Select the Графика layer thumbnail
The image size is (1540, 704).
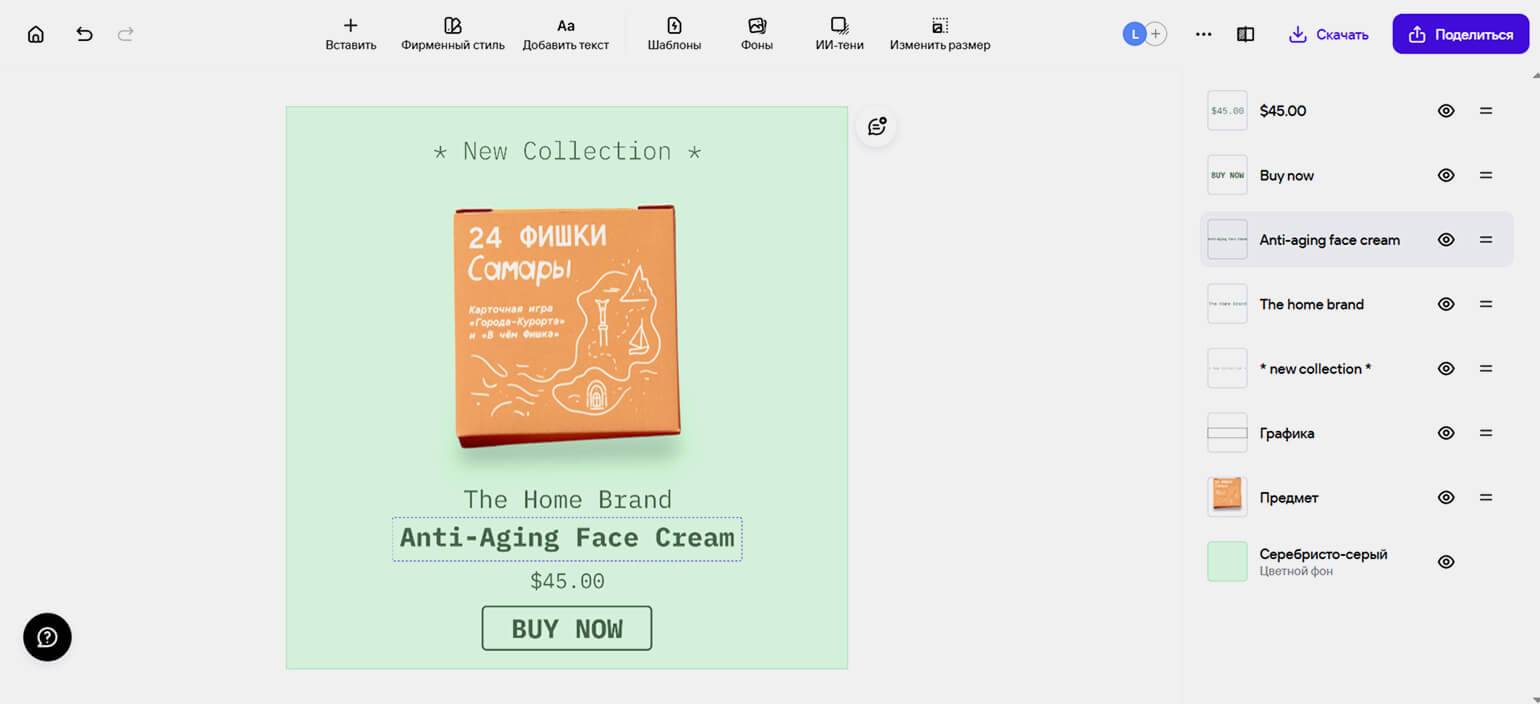click(1227, 433)
